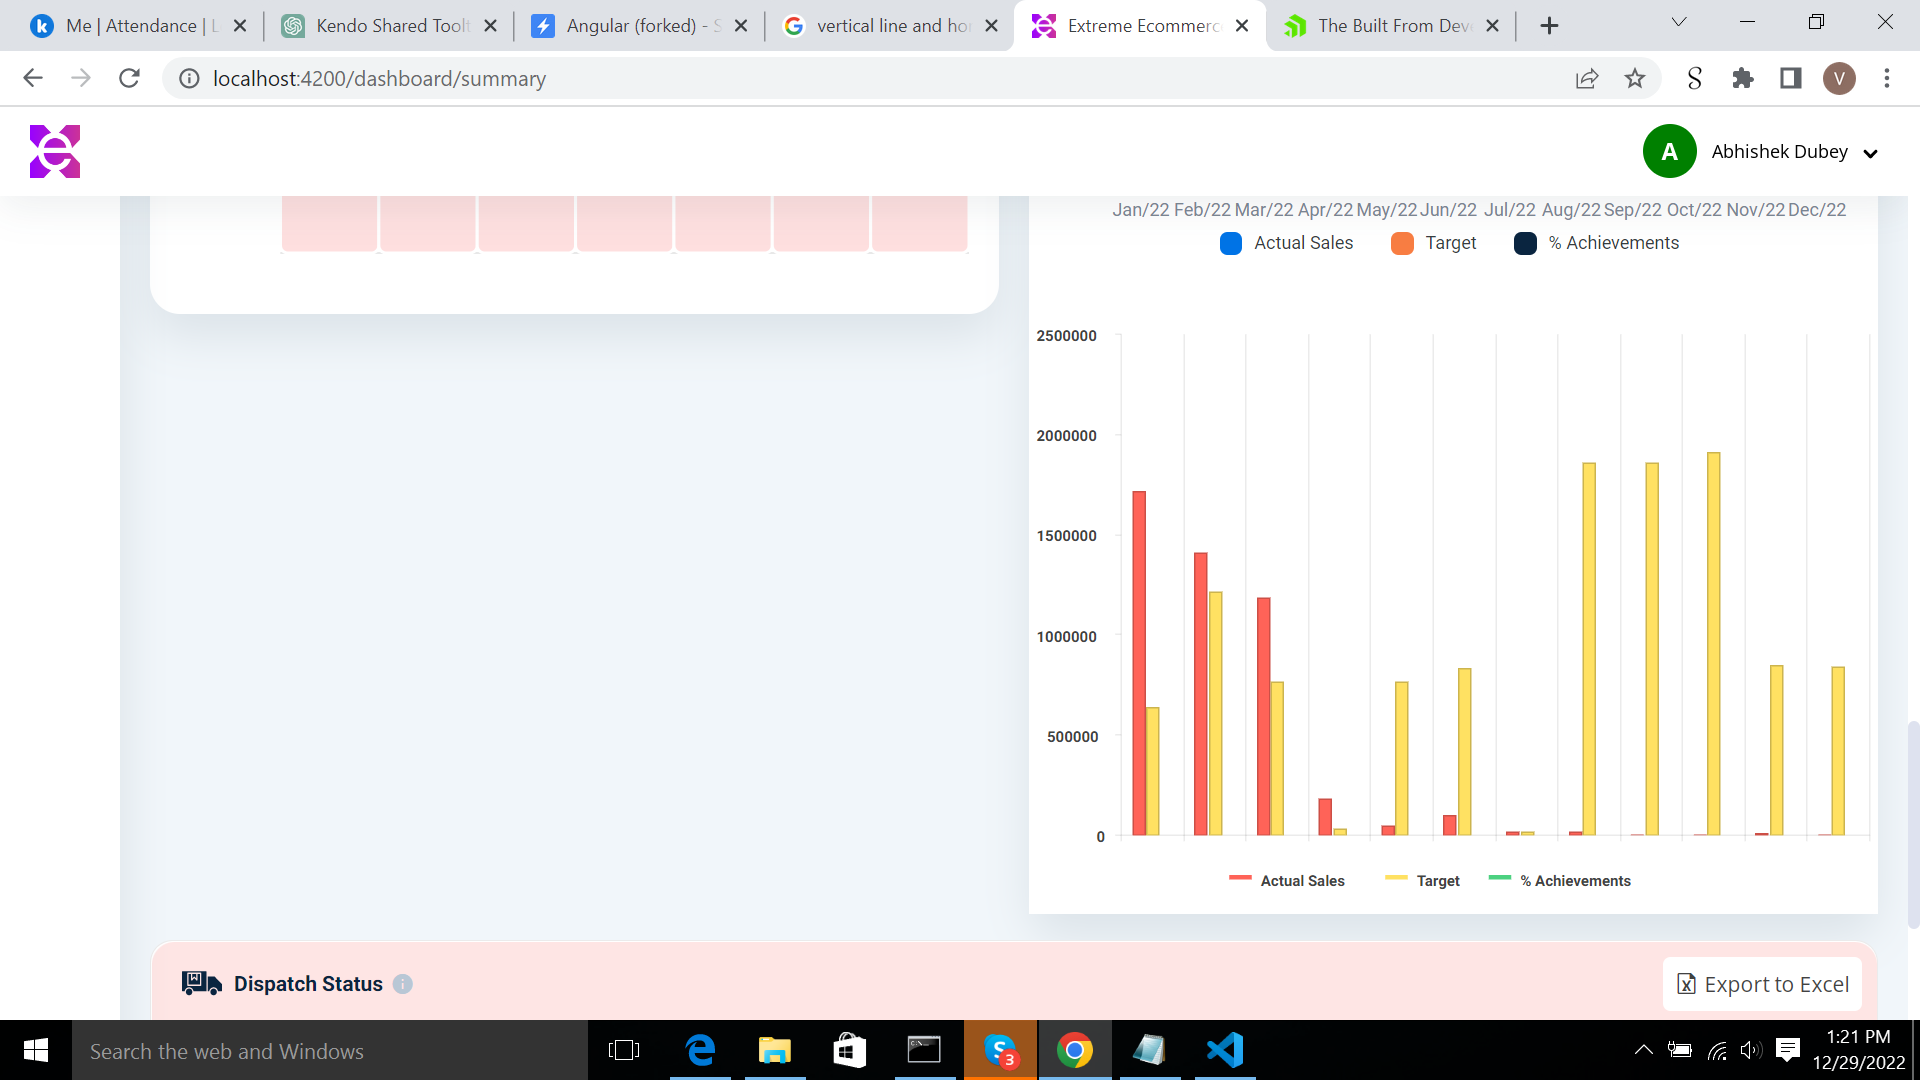Image resolution: width=1920 pixels, height=1080 pixels.
Task: Expand the Abhishek Dubey user dropdown
Action: pyautogui.click(x=1870, y=153)
